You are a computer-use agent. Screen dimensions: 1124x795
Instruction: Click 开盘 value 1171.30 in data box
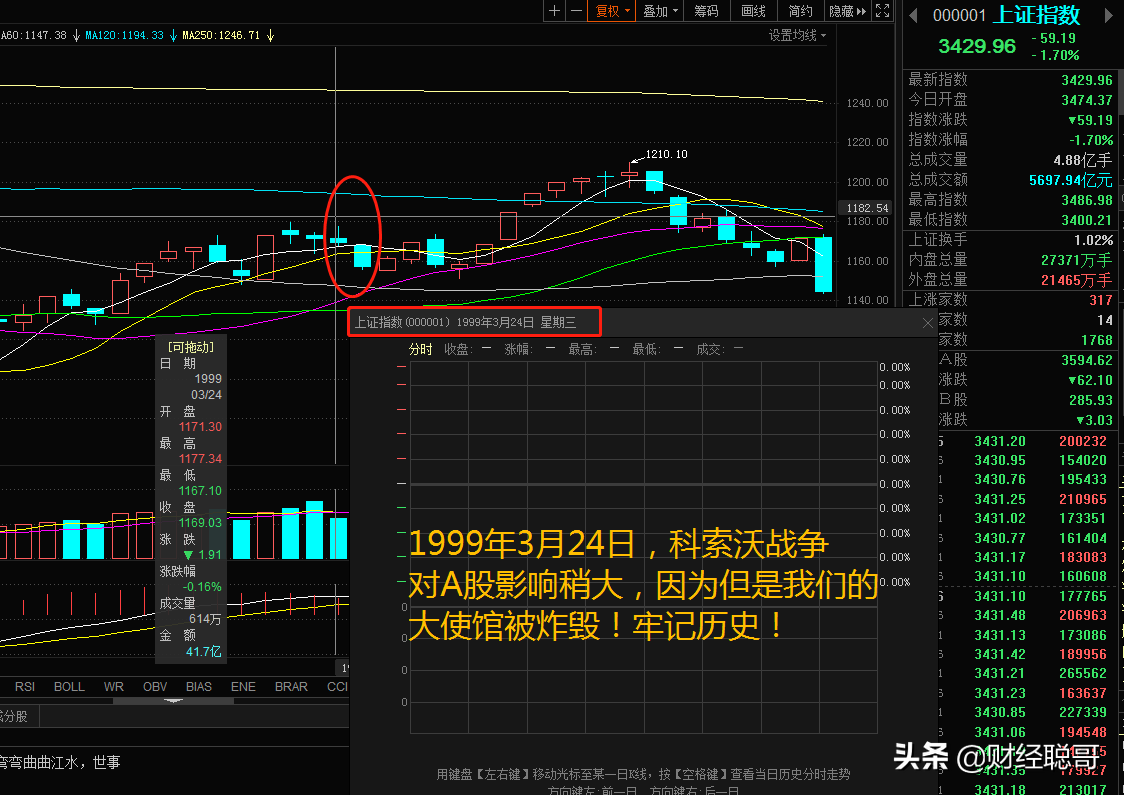[x=200, y=427]
